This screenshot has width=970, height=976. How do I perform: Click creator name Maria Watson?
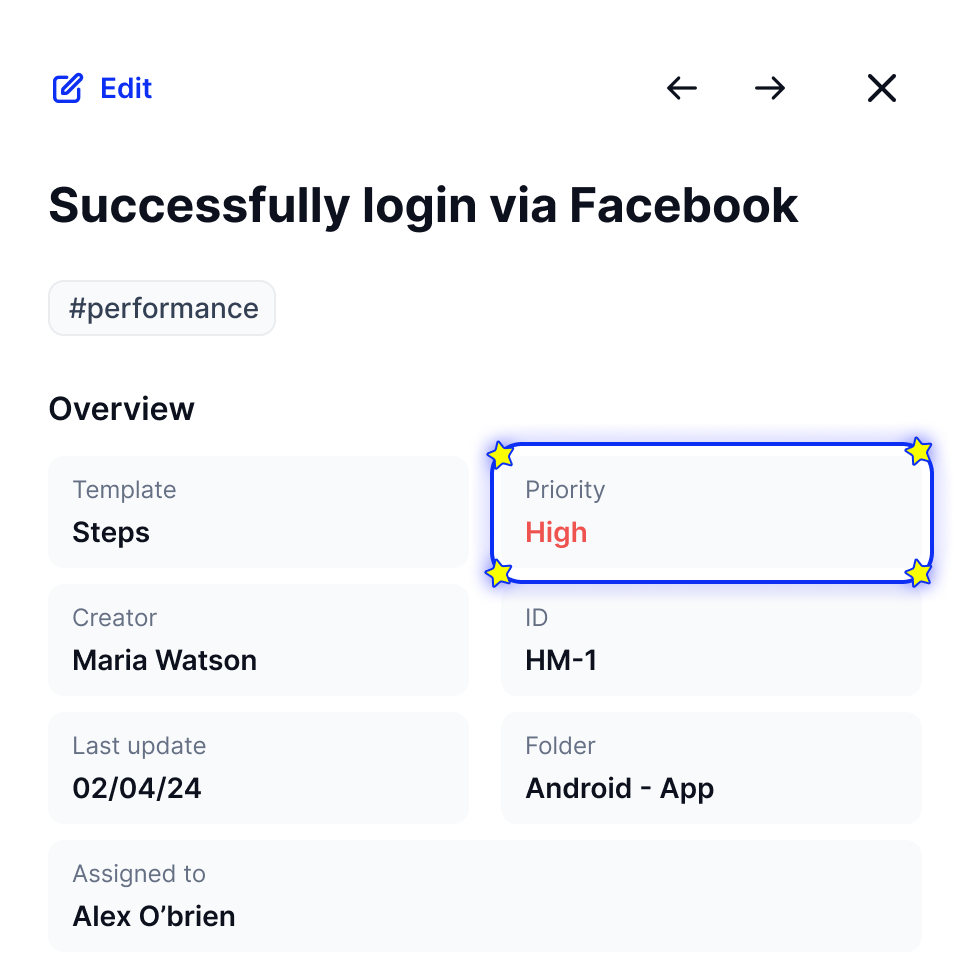click(164, 660)
